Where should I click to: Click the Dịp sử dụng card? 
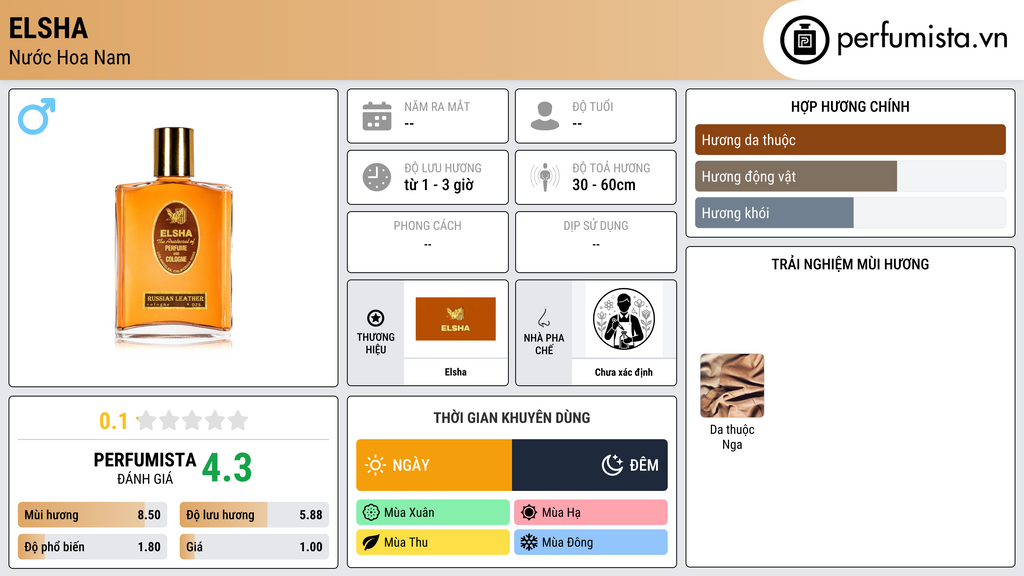click(x=596, y=242)
